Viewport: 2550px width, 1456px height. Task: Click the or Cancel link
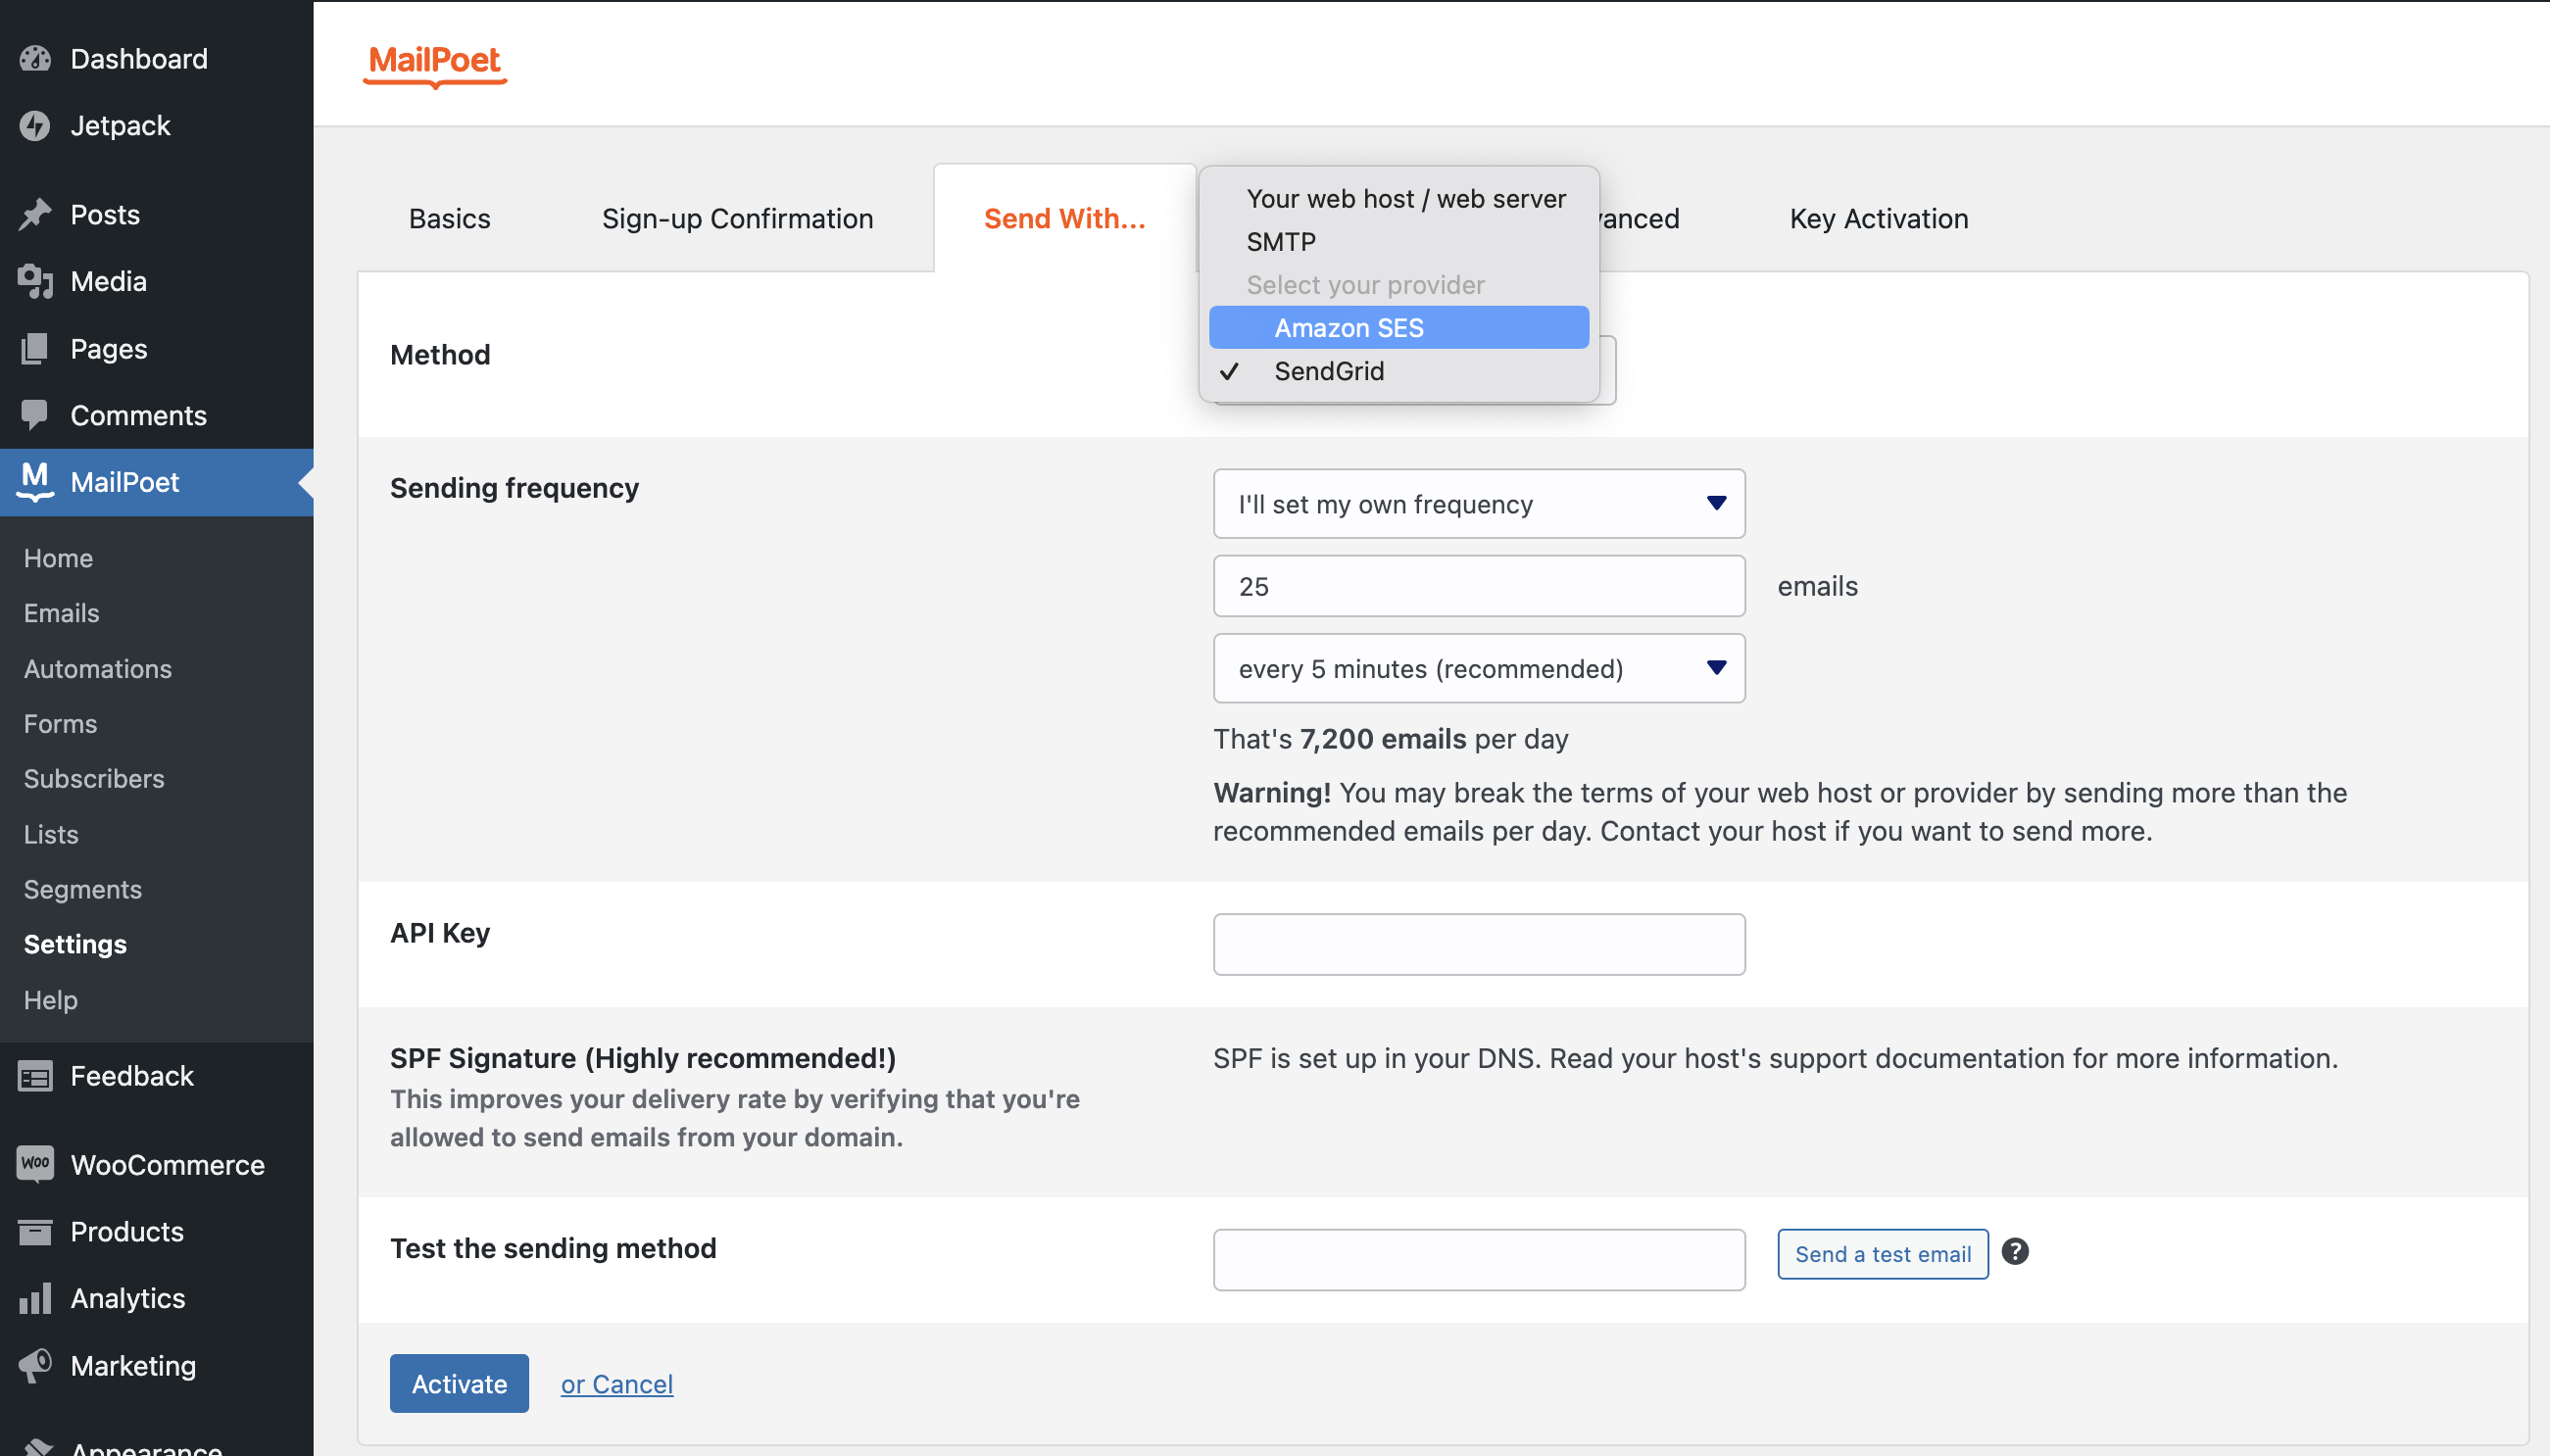[x=616, y=1384]
